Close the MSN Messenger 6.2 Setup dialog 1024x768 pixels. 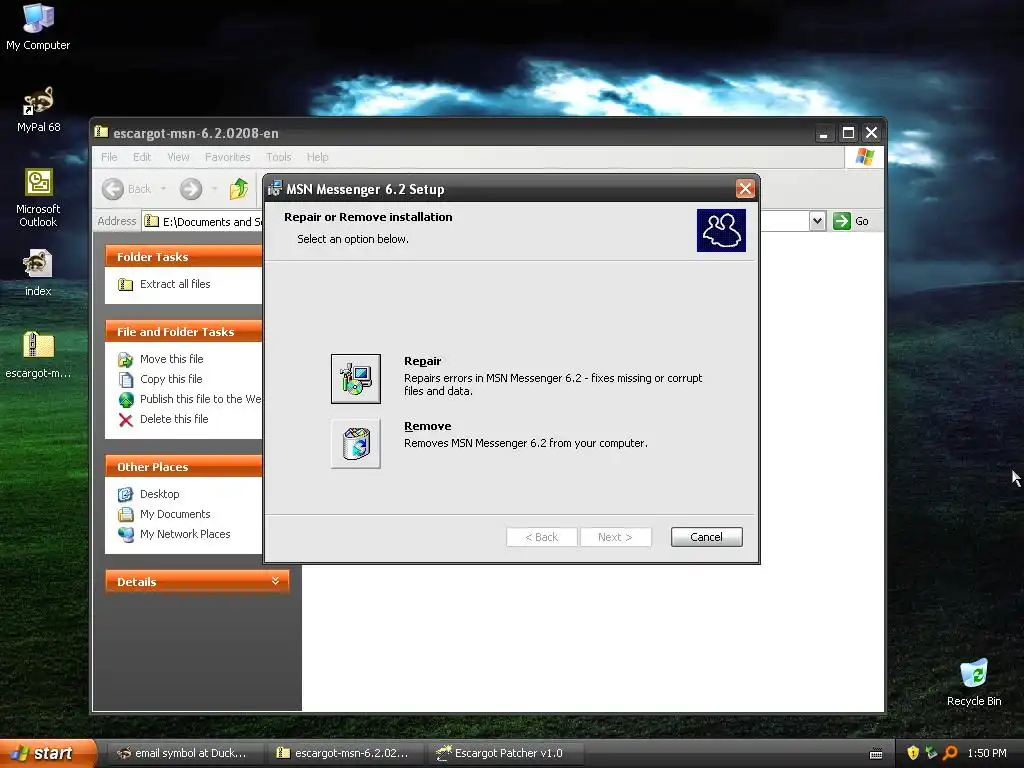click(744, 189)
